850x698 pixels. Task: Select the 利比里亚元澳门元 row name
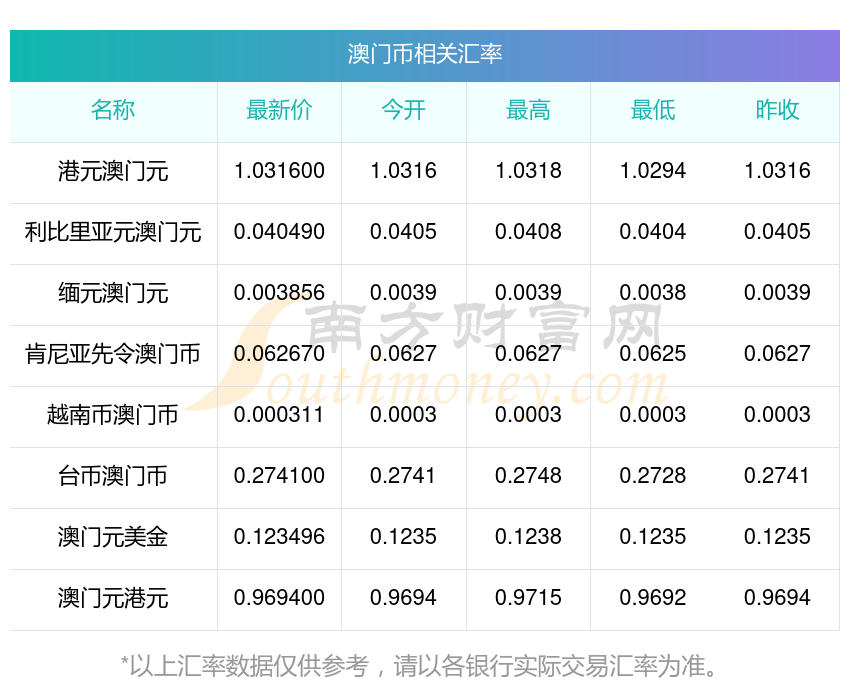(113, 232)
